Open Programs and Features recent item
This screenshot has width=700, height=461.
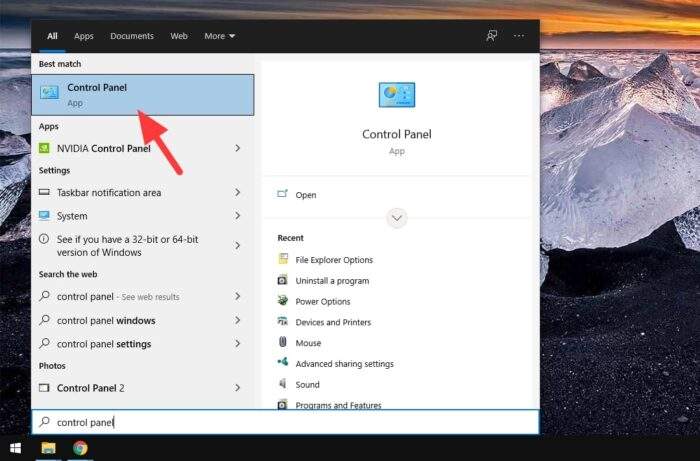[x=338, y=405]
